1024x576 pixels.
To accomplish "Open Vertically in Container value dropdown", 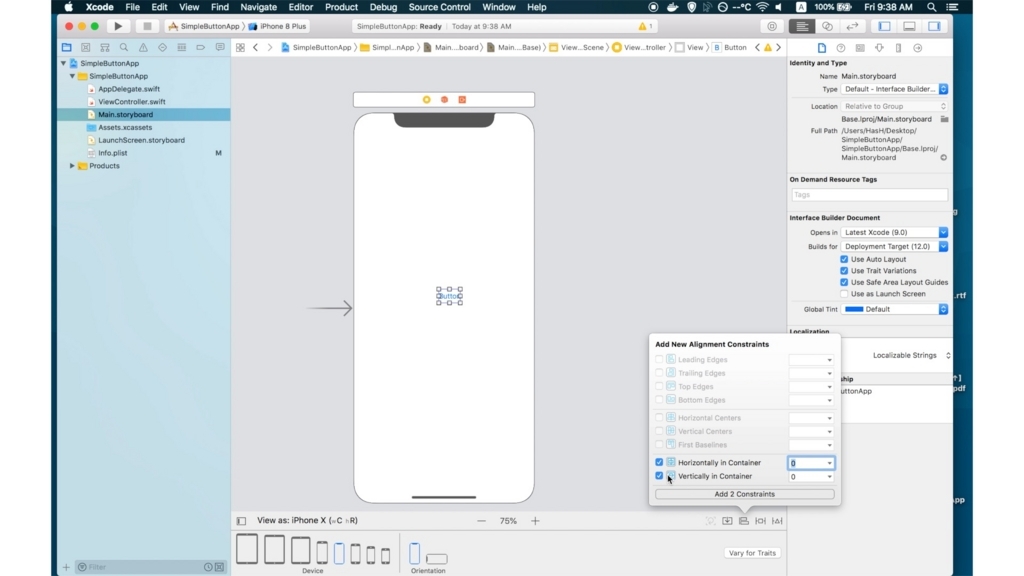I will pyautogui.click(x=829, y=477).
